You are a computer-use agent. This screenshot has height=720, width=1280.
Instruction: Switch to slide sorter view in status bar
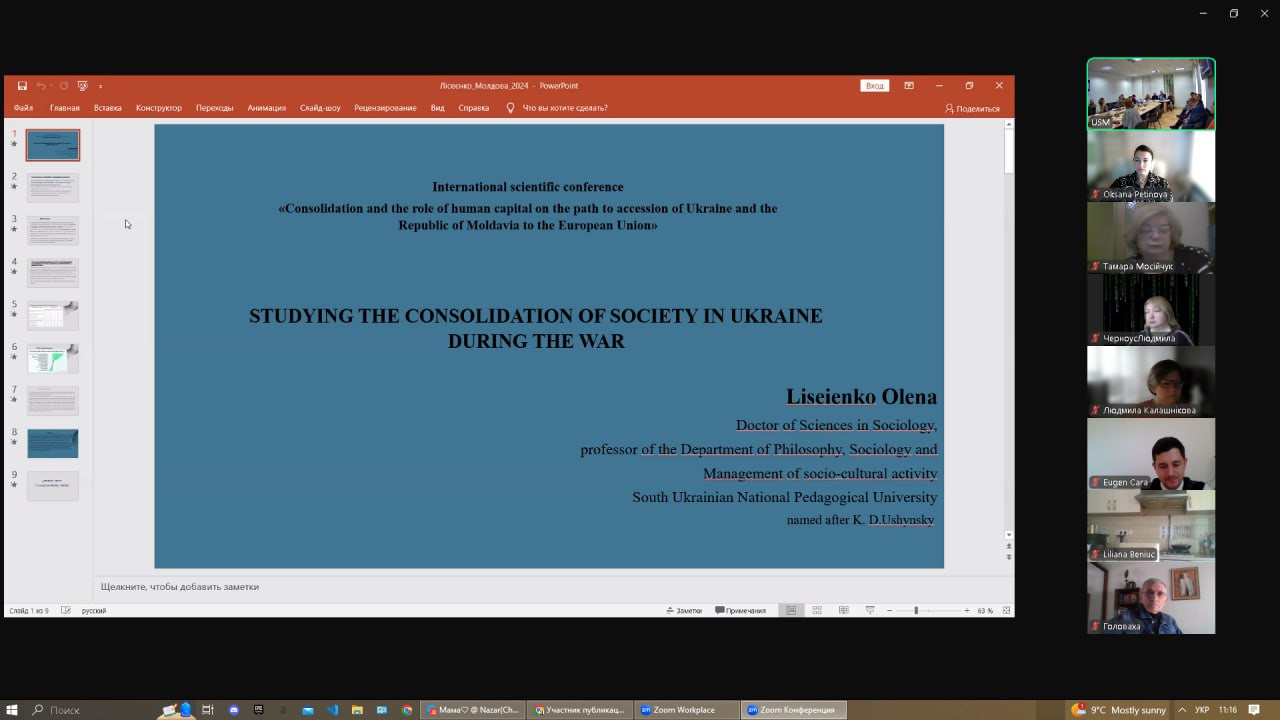(817, 610)
